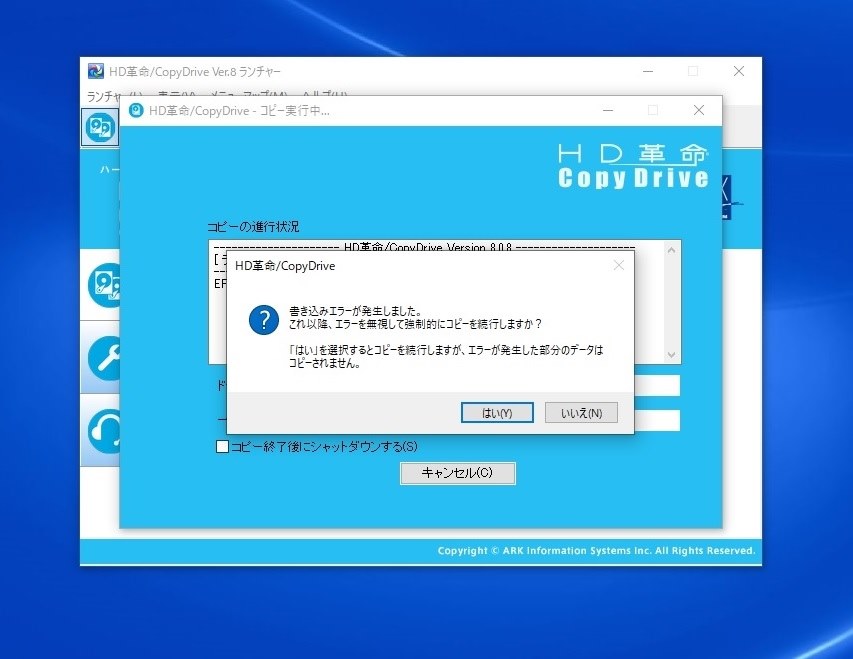Click the progress log scrollbar down arrow
This screenshot has height=659, width=853.
coord(673,353)
